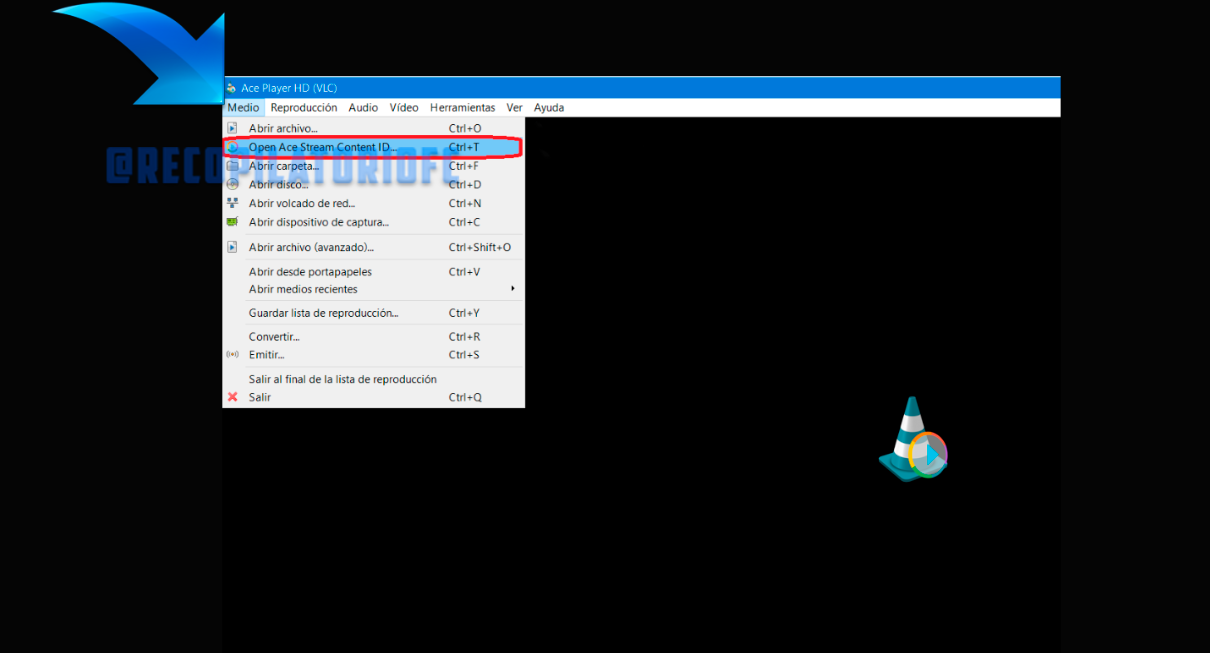Click the VLC cone logo in video area
1210x653 pixels.
(x=913, y=439)
